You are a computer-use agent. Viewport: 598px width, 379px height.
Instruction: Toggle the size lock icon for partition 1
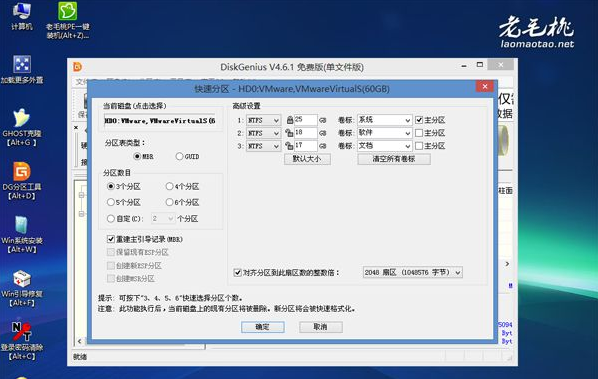pos(289,120)
